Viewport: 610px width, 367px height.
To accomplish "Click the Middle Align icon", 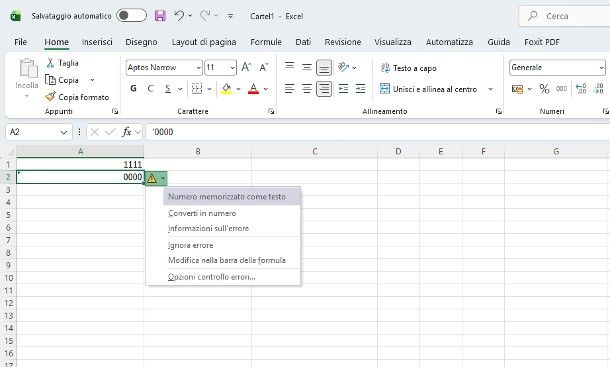I will point(307,67).
